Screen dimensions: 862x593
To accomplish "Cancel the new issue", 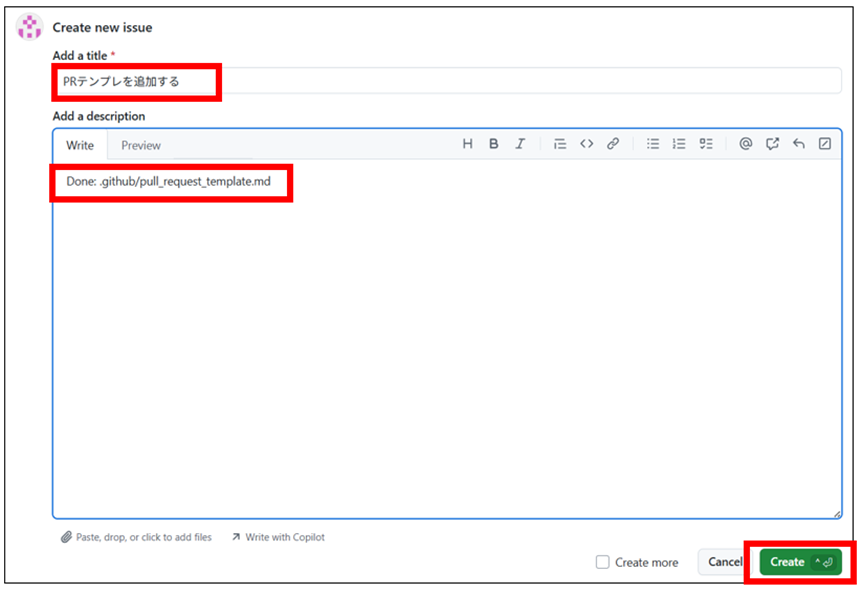I will [x=725, y=562].
